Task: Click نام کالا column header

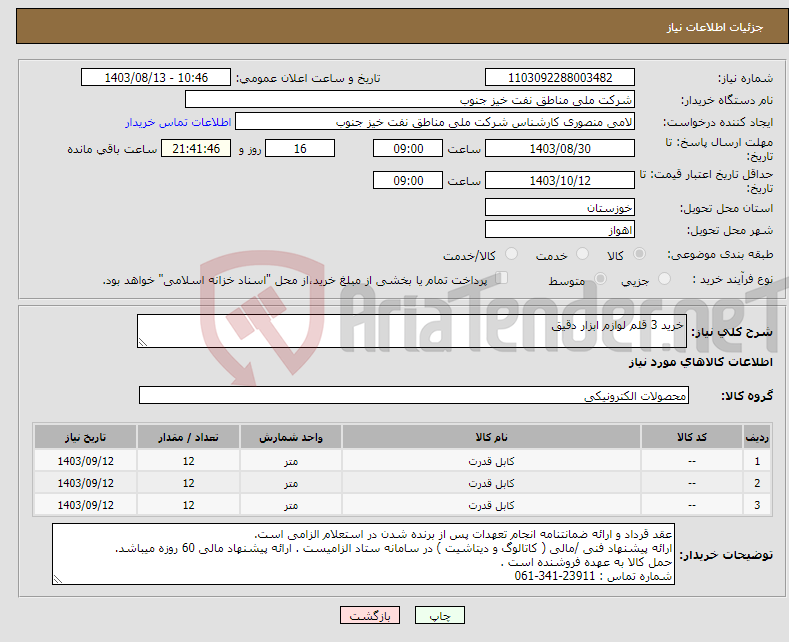Action: (491, 437)
